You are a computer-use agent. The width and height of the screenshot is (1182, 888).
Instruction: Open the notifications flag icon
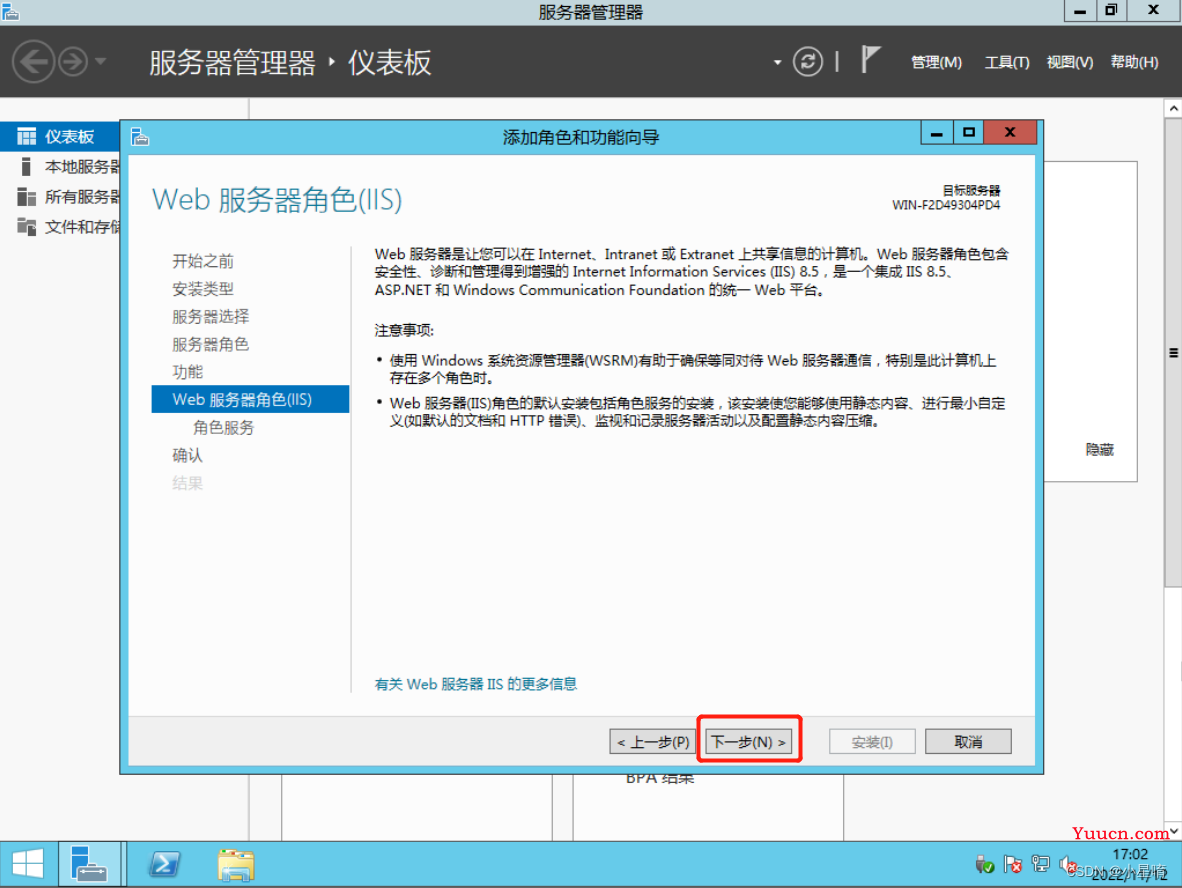coord(870,60)
